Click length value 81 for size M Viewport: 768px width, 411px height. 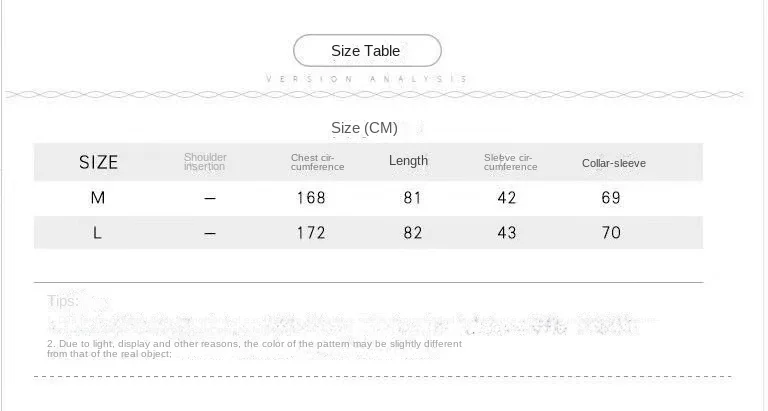(412, 198)
